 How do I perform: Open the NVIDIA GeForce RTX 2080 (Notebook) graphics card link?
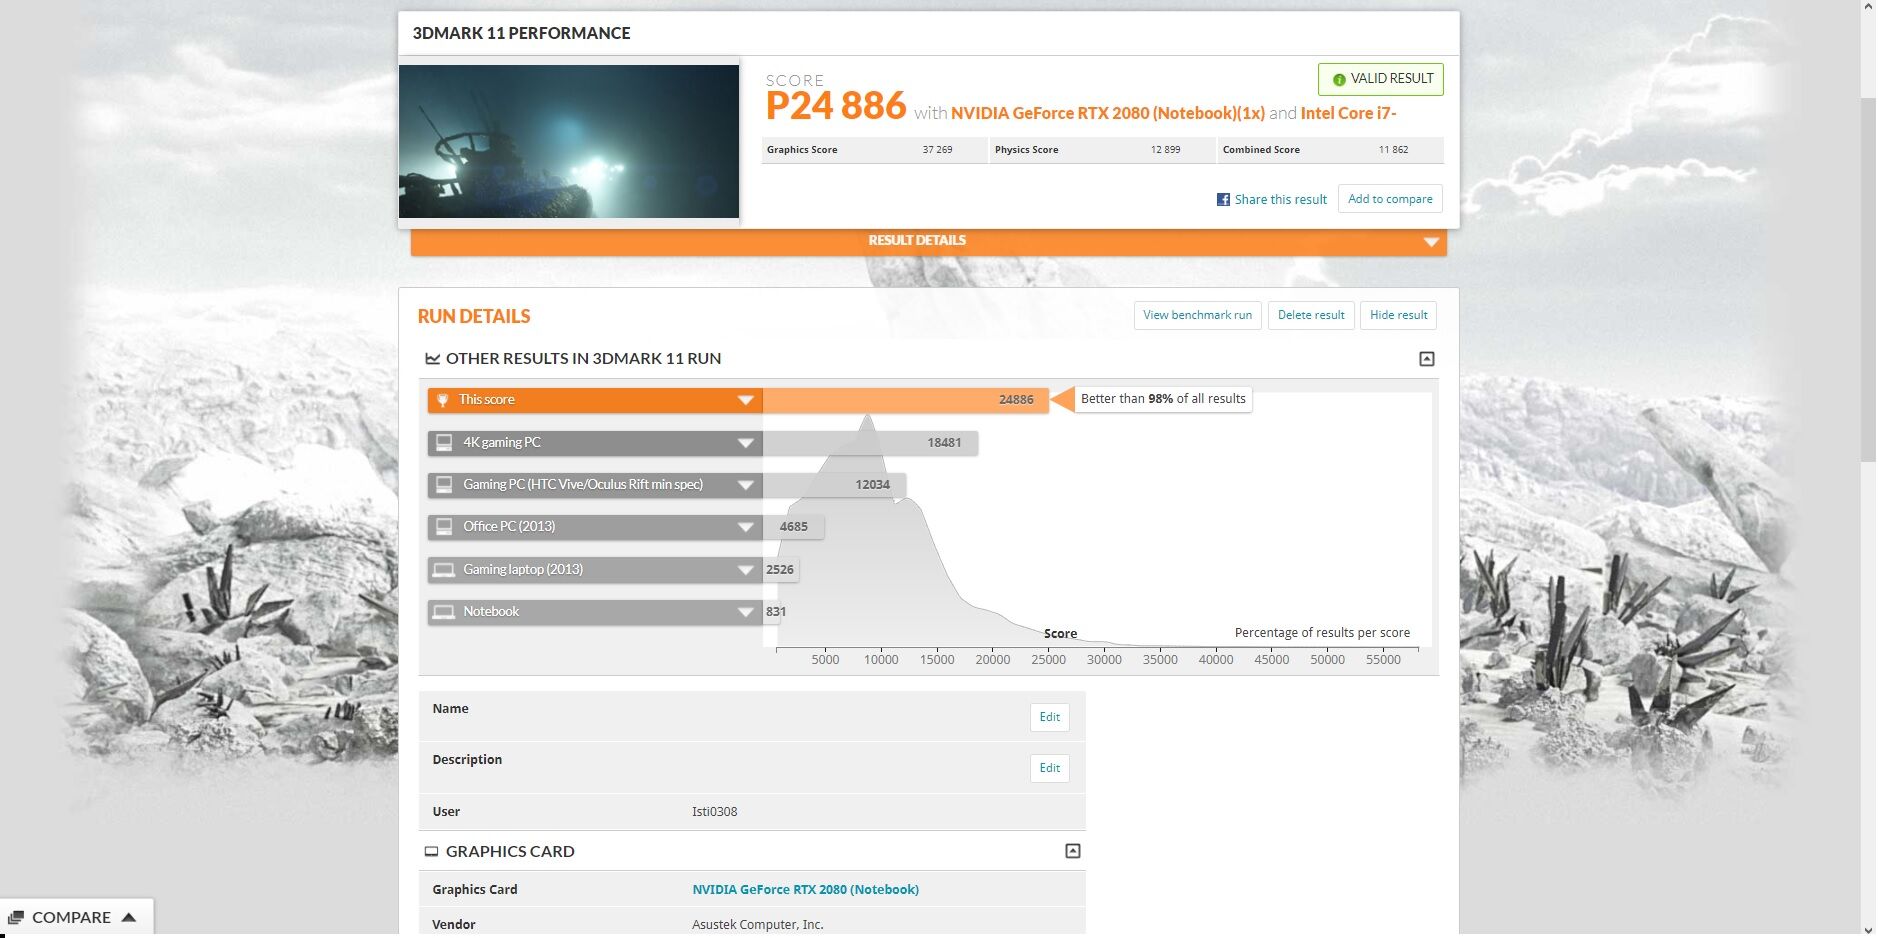[x=805, y=890]
